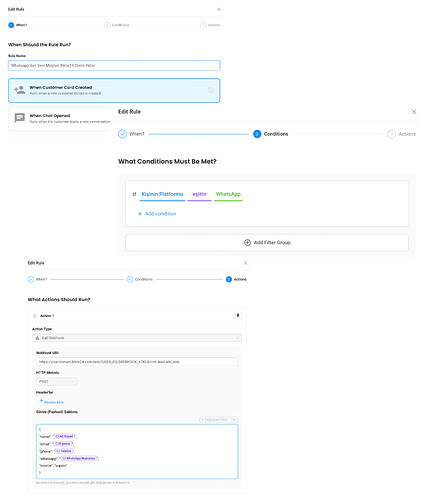Viewport: 423px width, 500px height.
Task: Delete Action 1 using the trash icon
Action: point(238,315)
